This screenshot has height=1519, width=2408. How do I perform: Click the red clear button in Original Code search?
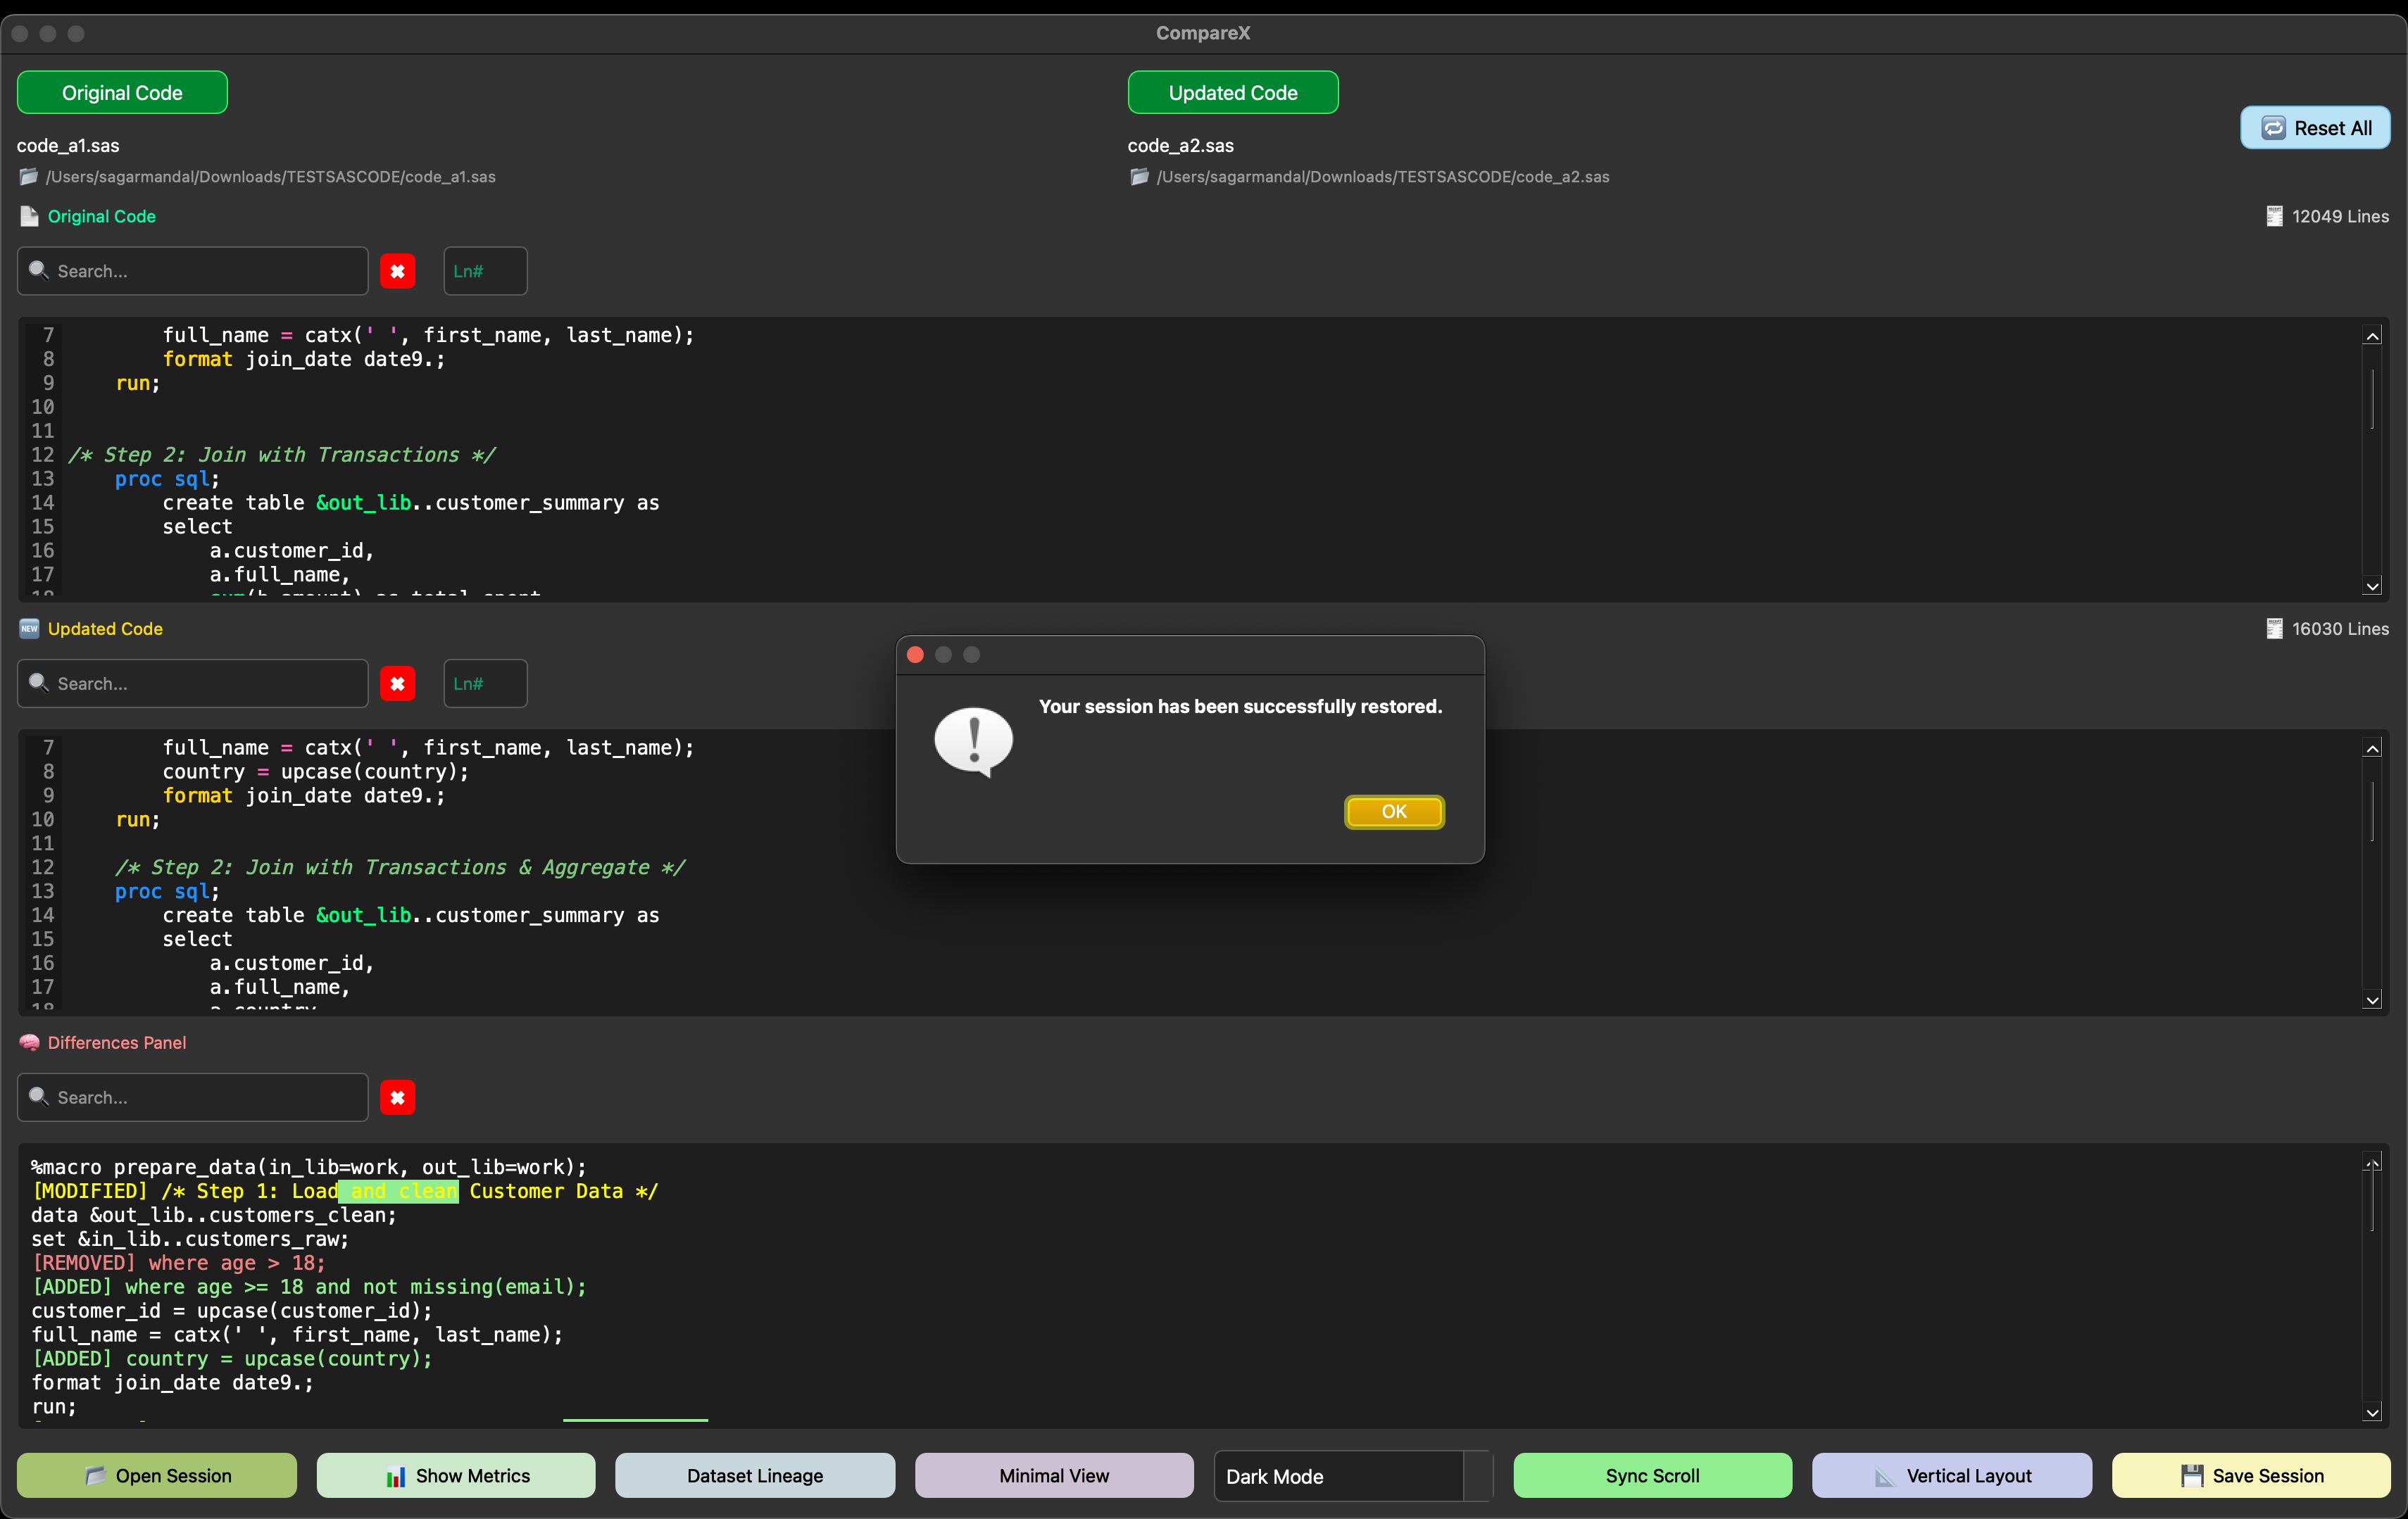pos(397,271)
